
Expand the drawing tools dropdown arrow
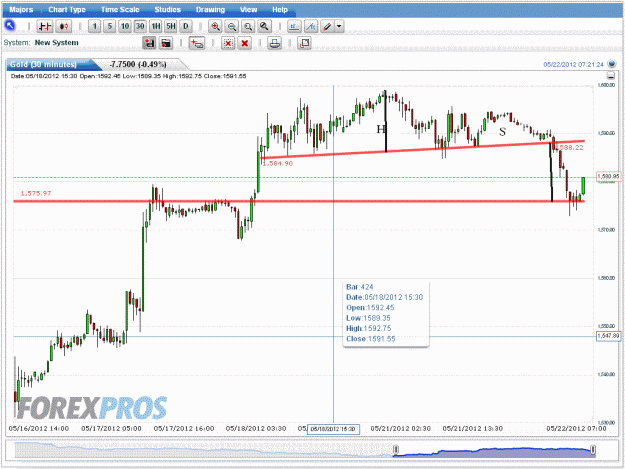pos(339,27)
